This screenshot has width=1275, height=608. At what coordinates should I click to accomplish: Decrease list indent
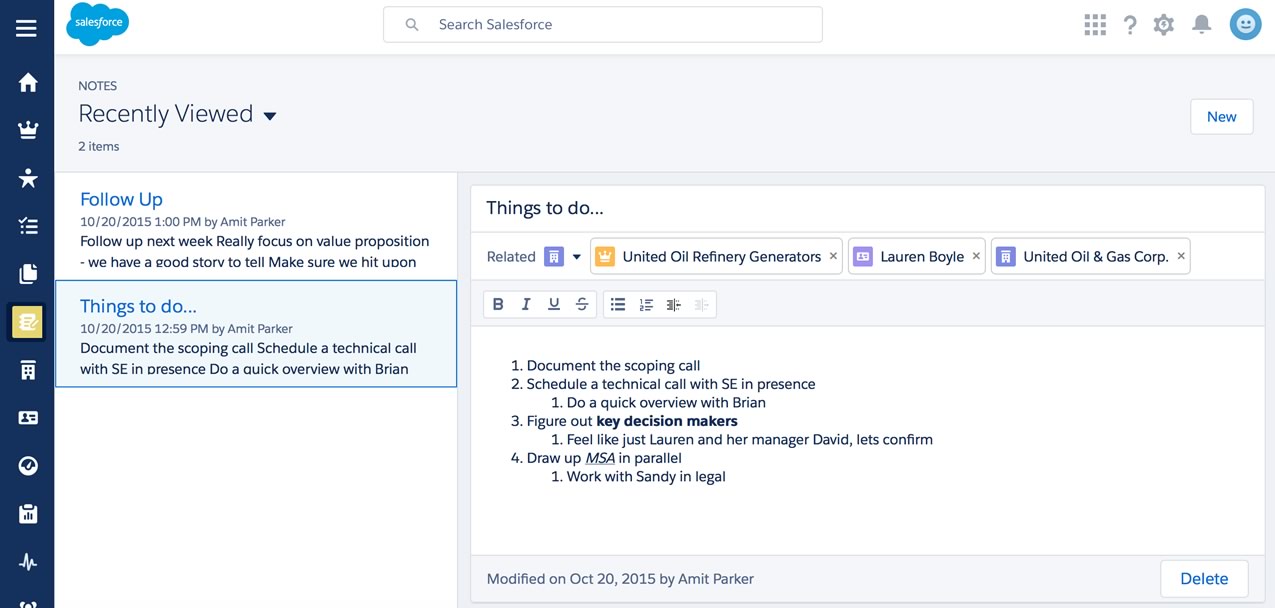click(x=702, y=305)
